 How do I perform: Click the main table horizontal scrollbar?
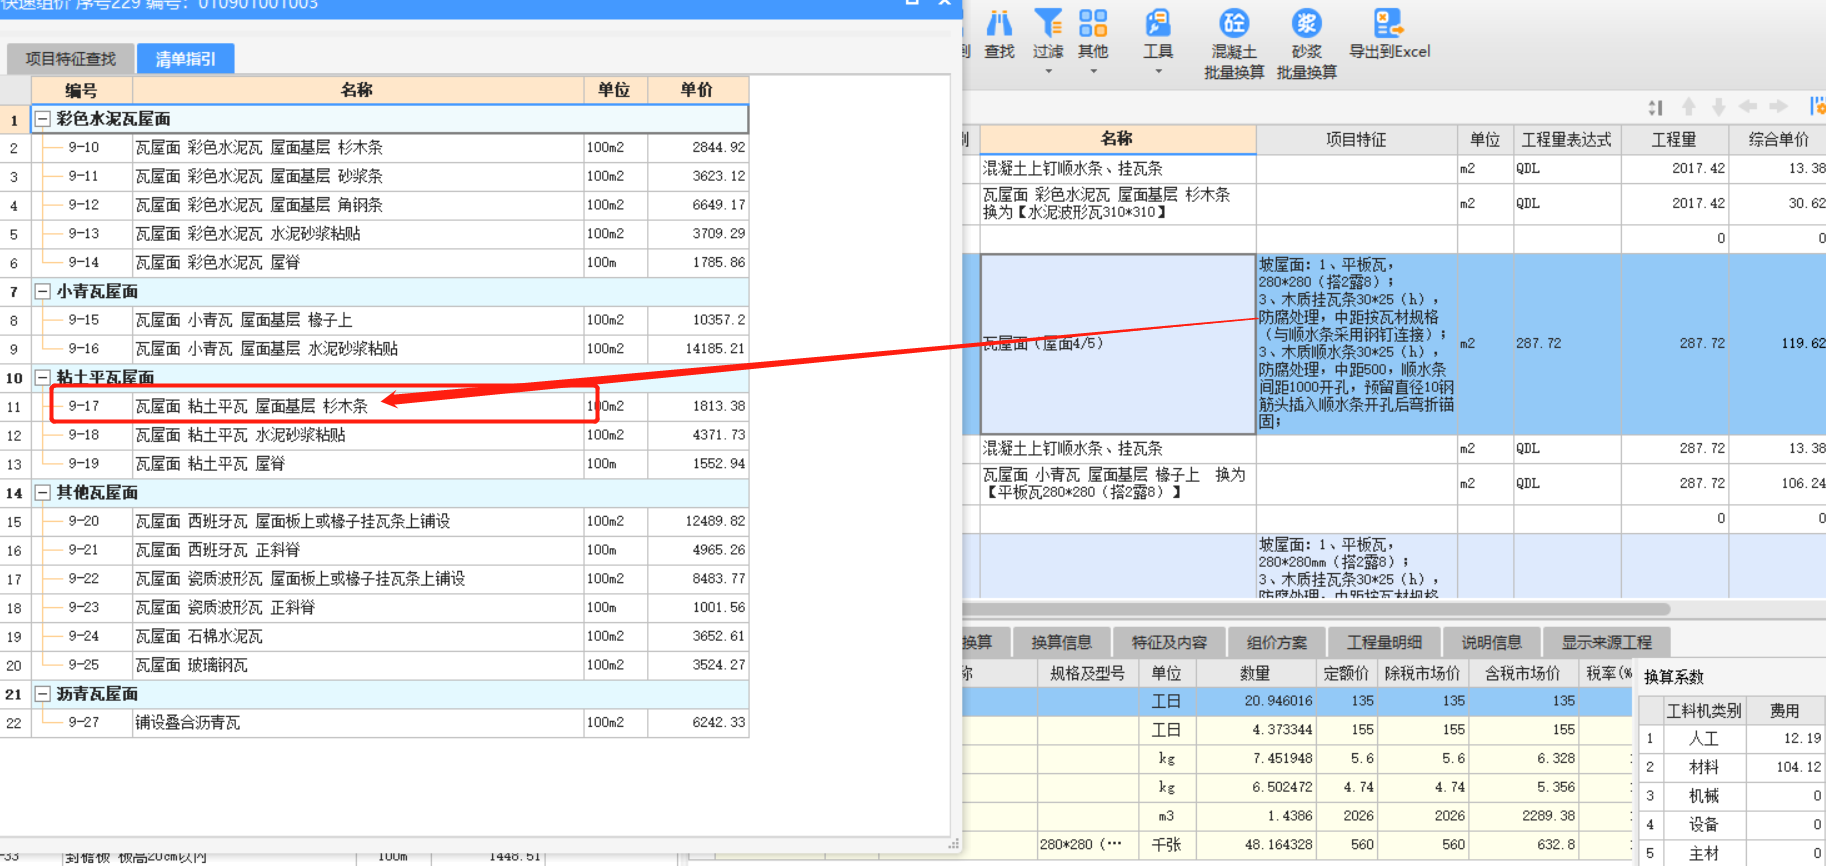click(1316, 609)
